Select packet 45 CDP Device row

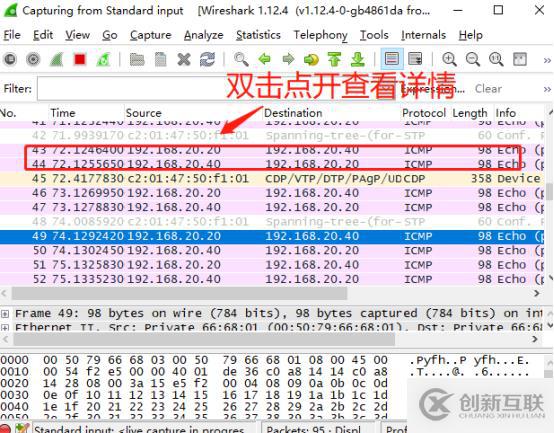tap(272, 178)
